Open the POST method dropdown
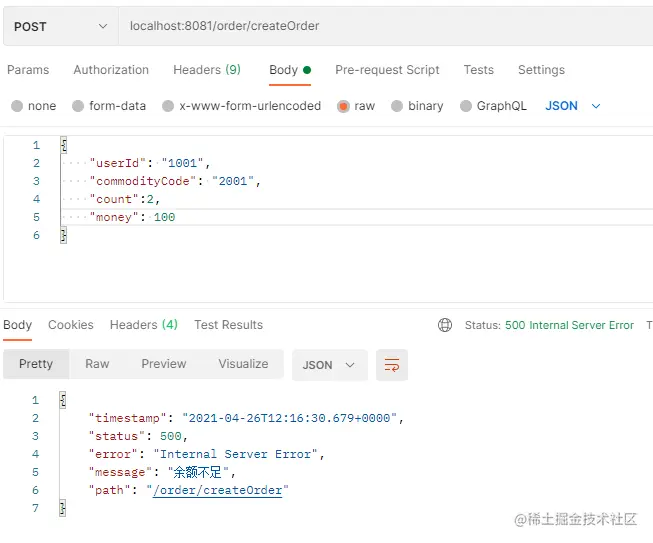653x543 pixels. tap(60, 26)
